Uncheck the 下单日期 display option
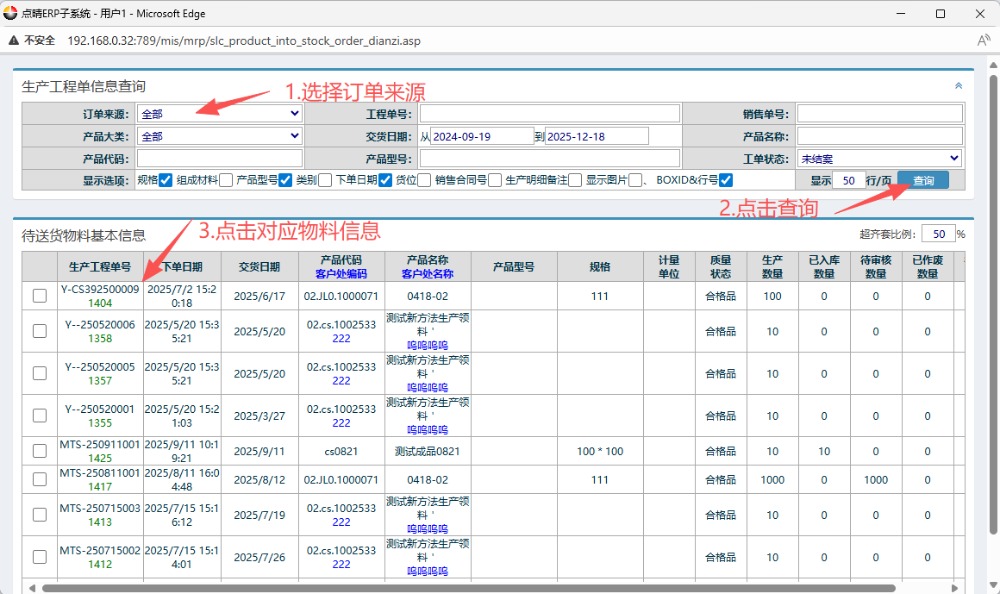Viewport: 1000px width, 594px height. tap(385, 181)
